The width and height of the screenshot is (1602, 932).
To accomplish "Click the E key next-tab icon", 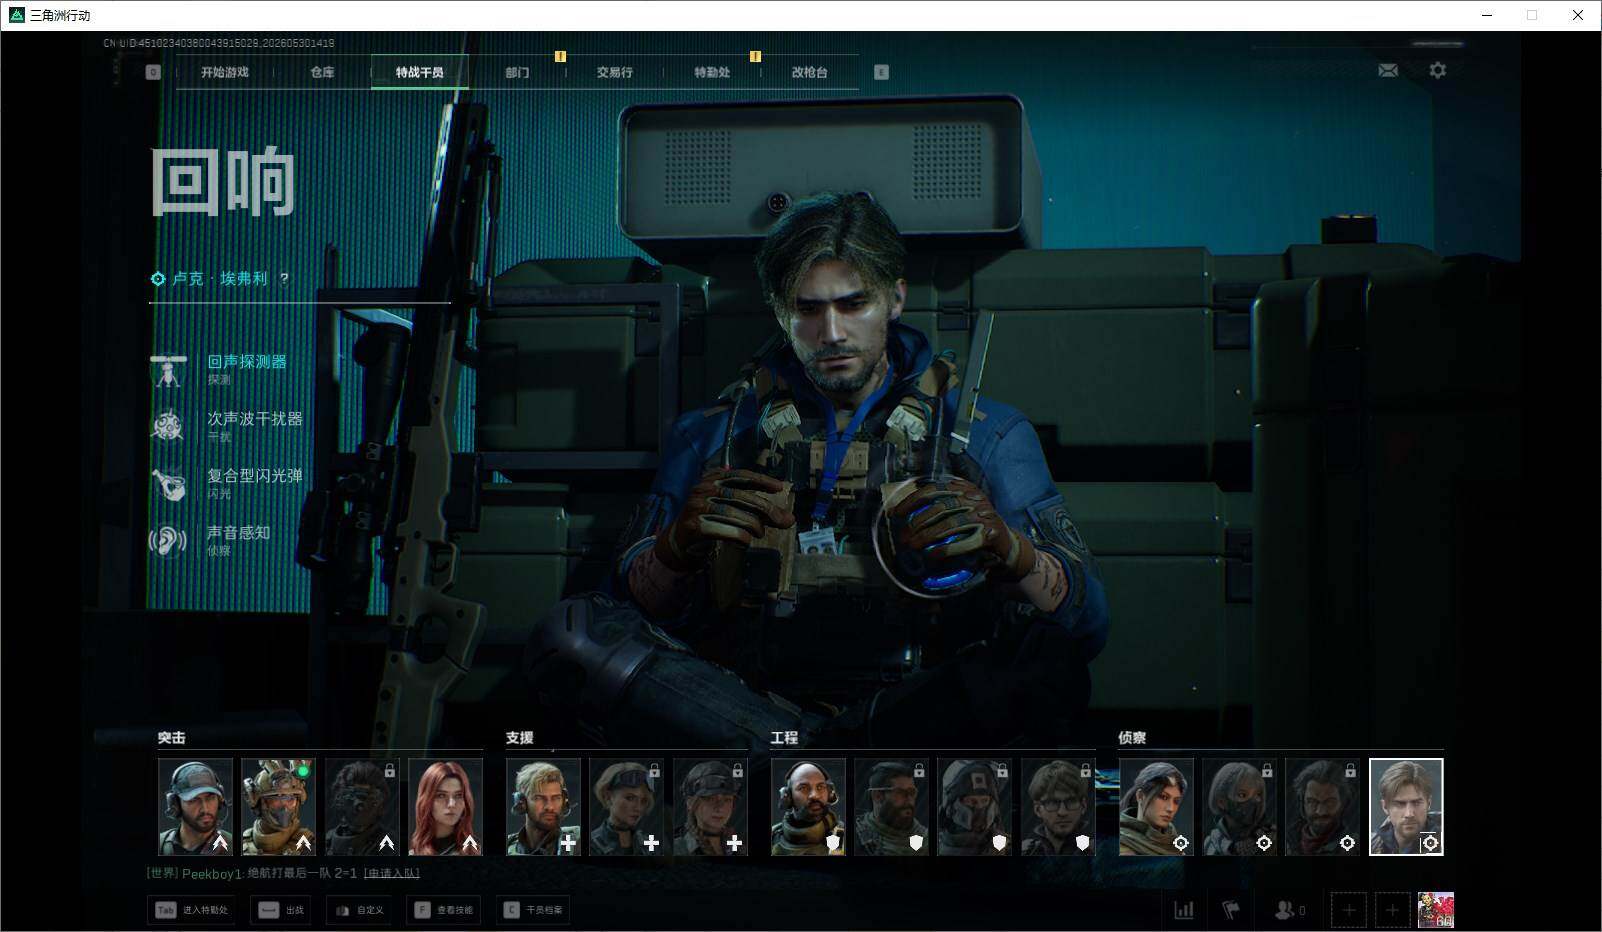I will click(881, 72).
